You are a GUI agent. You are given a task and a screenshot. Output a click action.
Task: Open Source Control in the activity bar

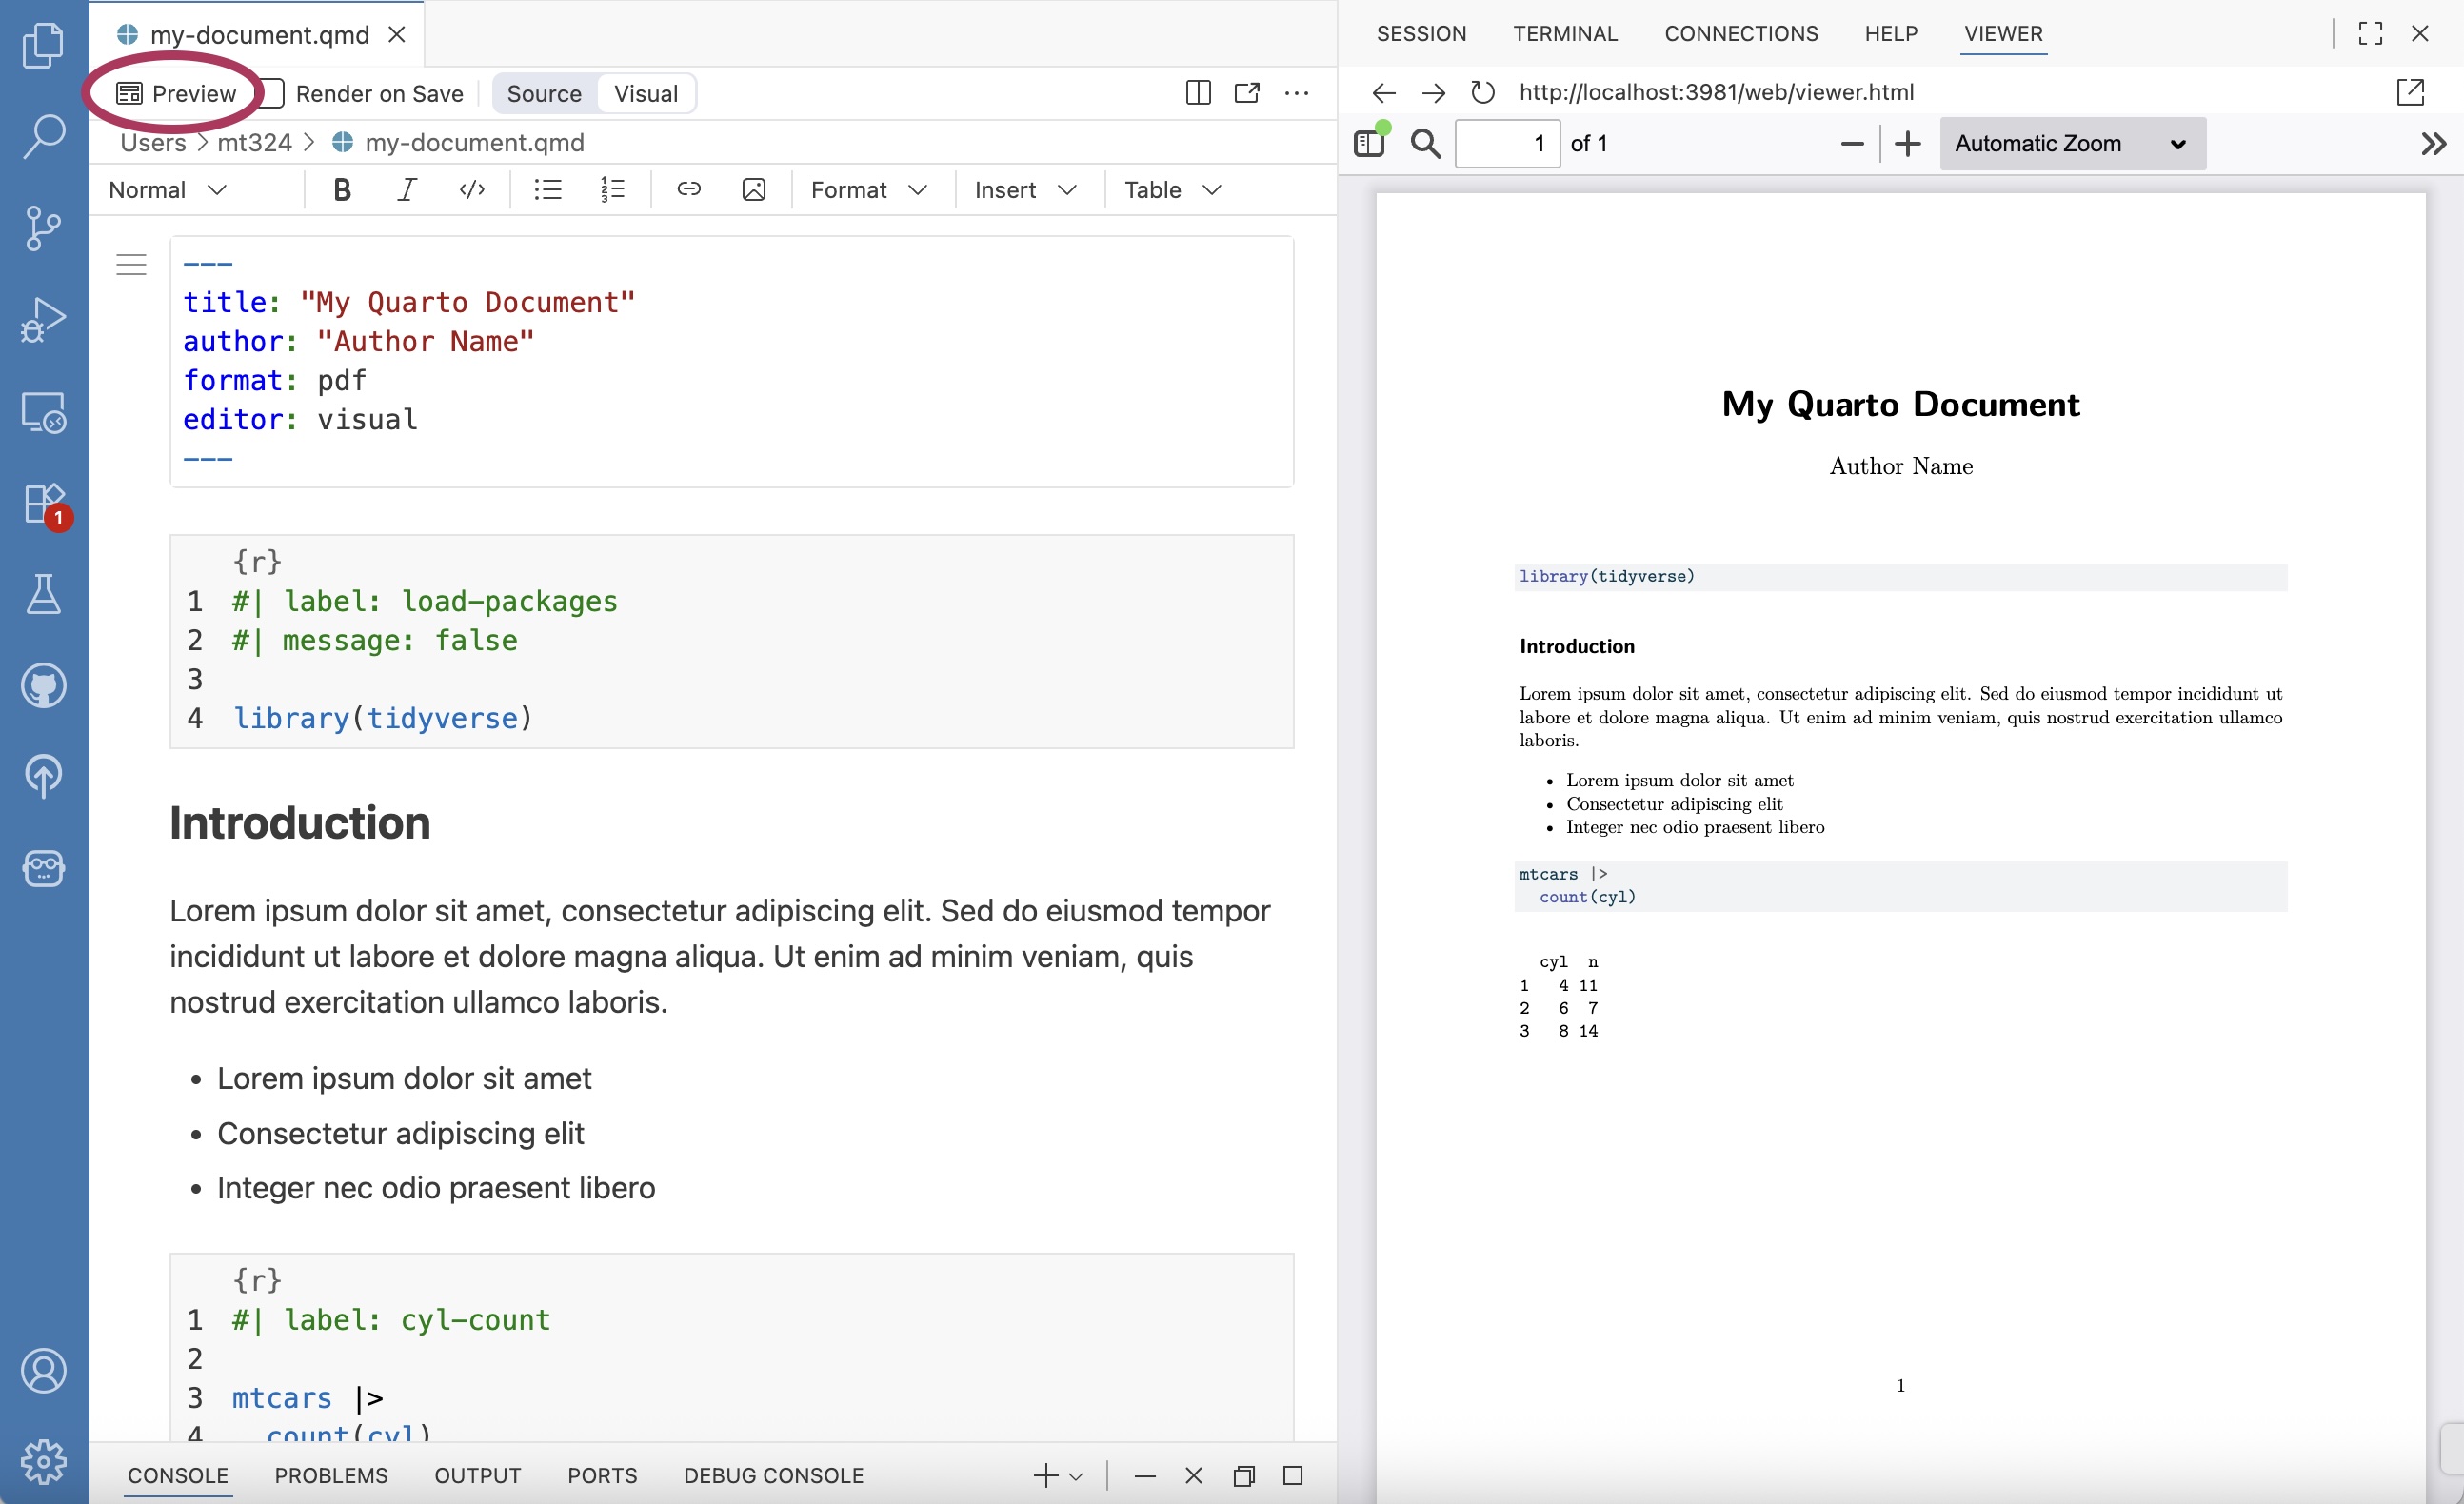[43, 228]
